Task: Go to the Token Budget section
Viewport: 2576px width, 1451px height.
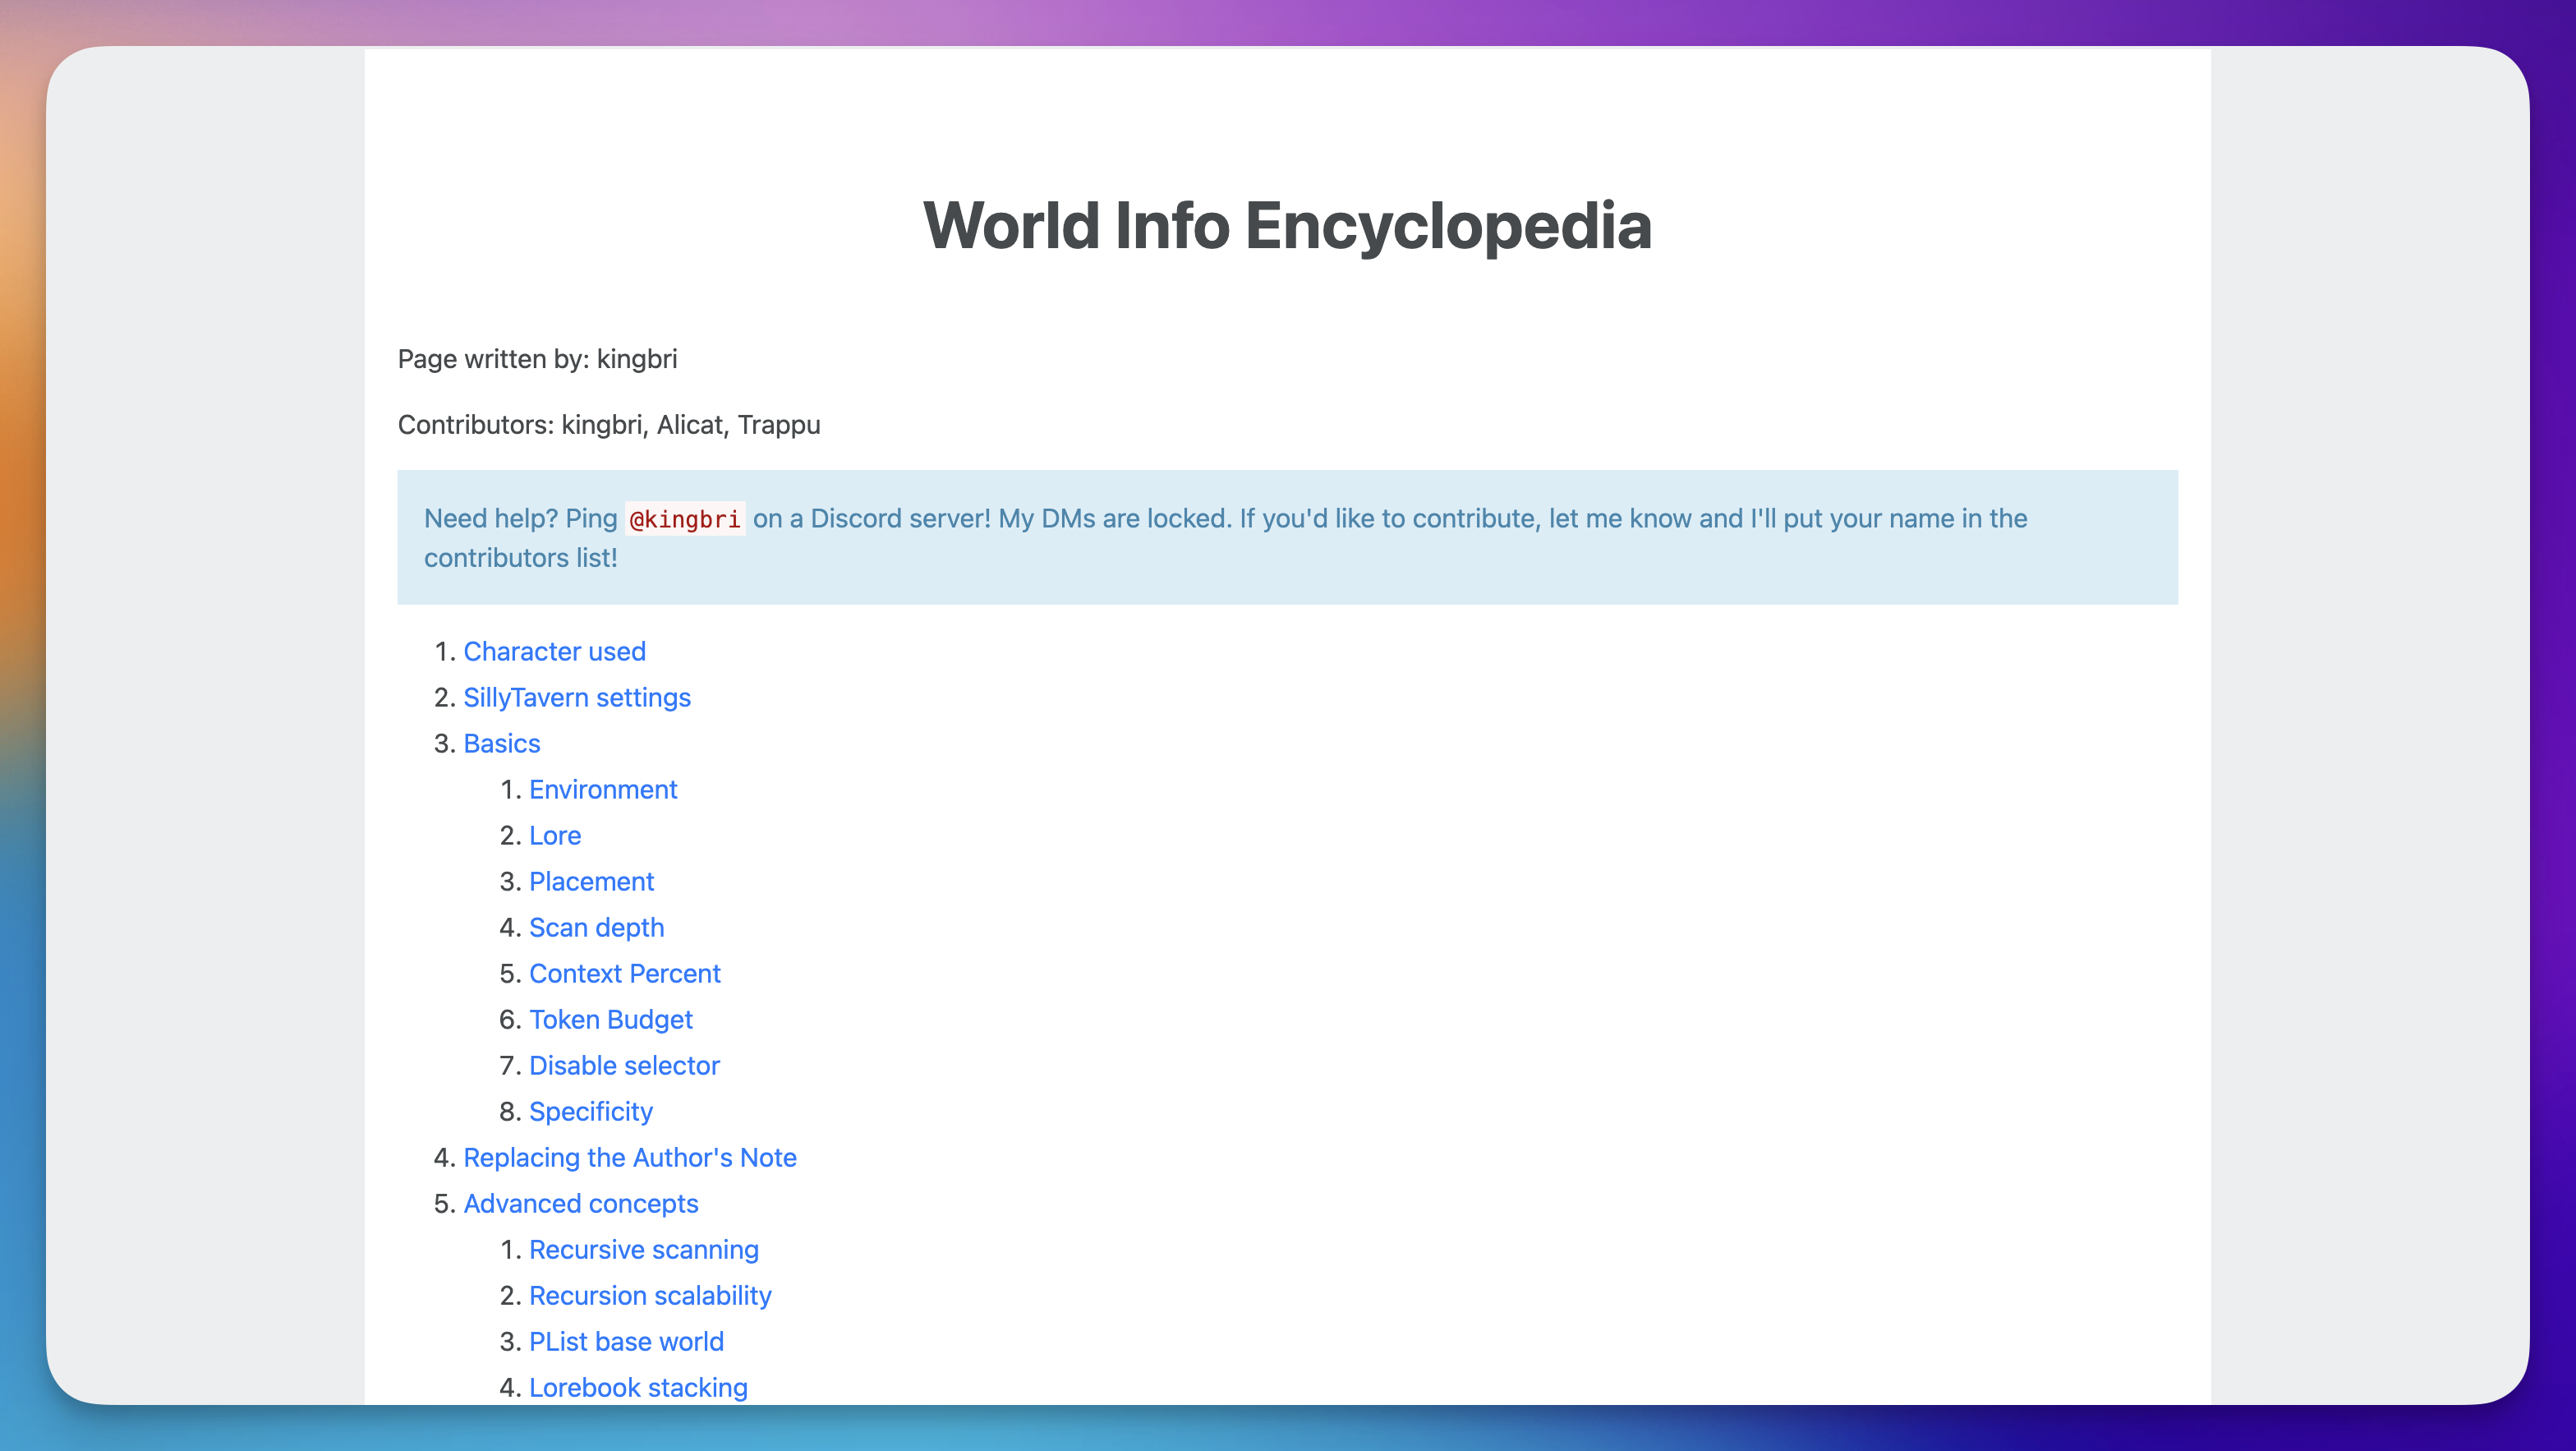Action: tap(610, 1019)
